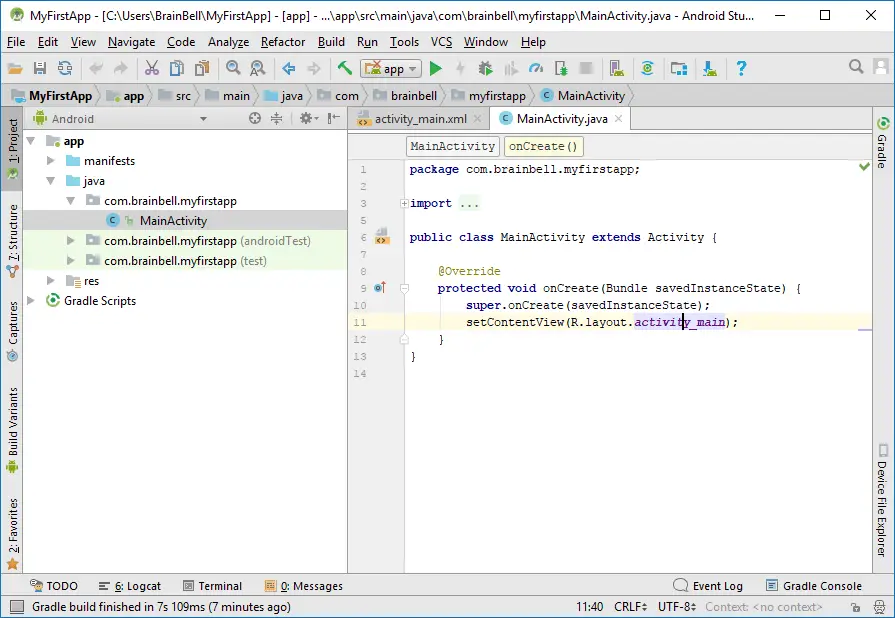Screen dimensions: 895x618
Task: Switch to the activity_main.xml tab
Action: pos(420,119)
